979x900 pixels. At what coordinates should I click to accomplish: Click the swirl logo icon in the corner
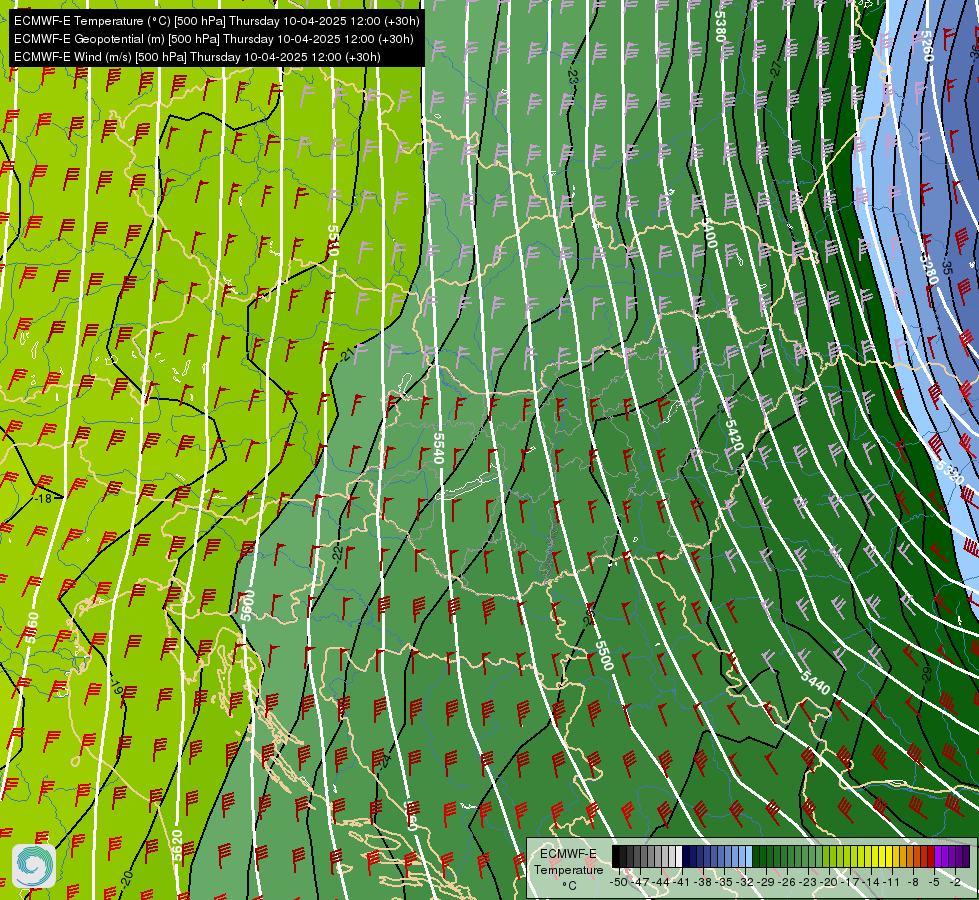click(x=34, y=866)
